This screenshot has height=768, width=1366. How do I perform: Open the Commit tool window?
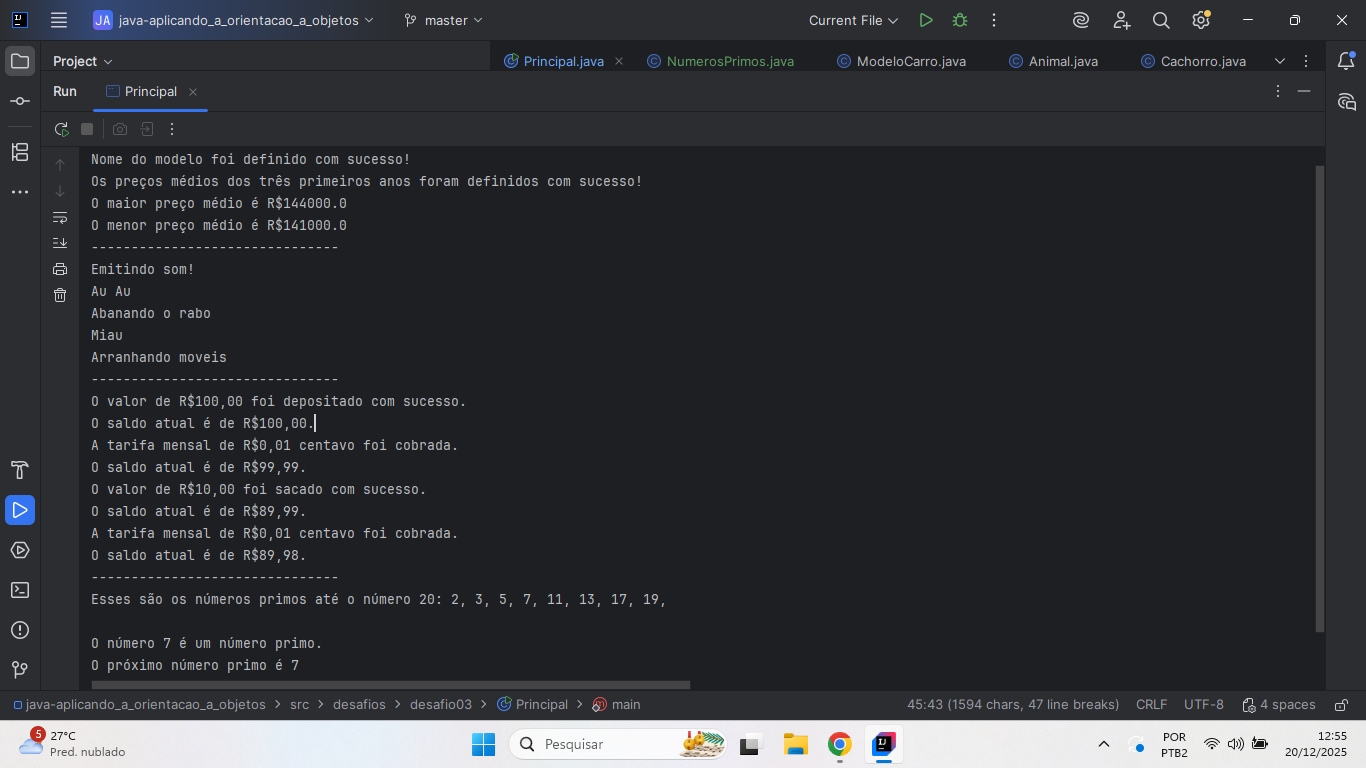20,101
